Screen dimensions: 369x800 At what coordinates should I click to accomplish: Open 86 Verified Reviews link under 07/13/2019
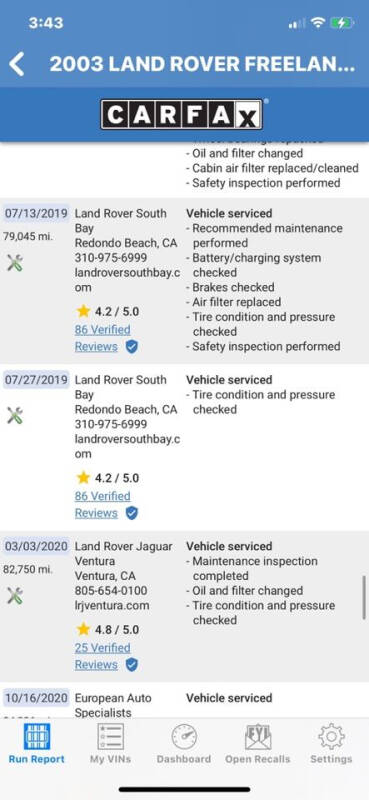102,338
